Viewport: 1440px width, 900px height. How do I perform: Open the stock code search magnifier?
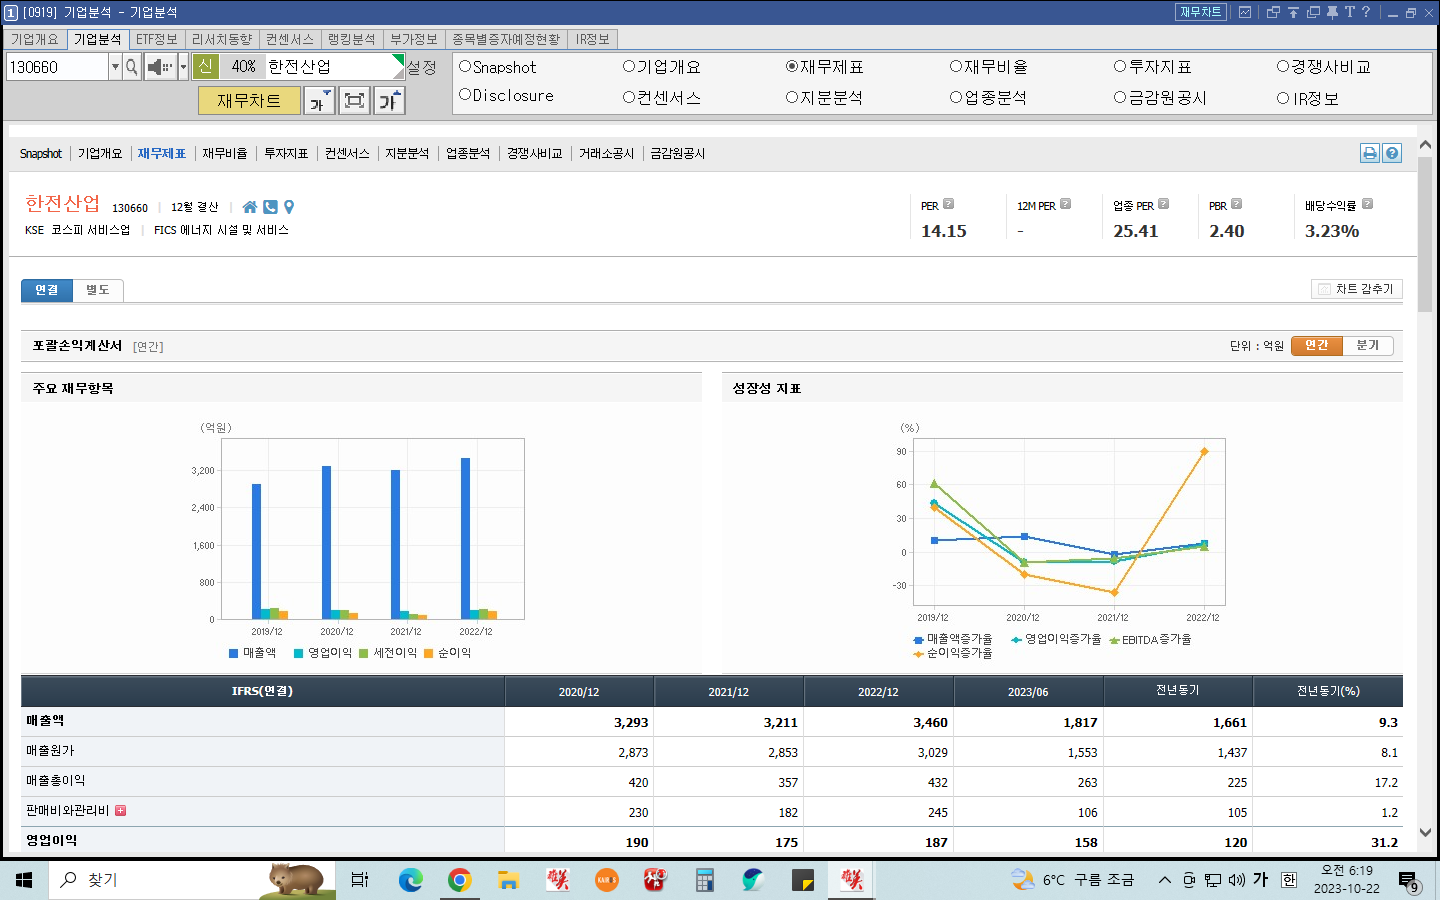pyautogui.click(x=132, y=67)
